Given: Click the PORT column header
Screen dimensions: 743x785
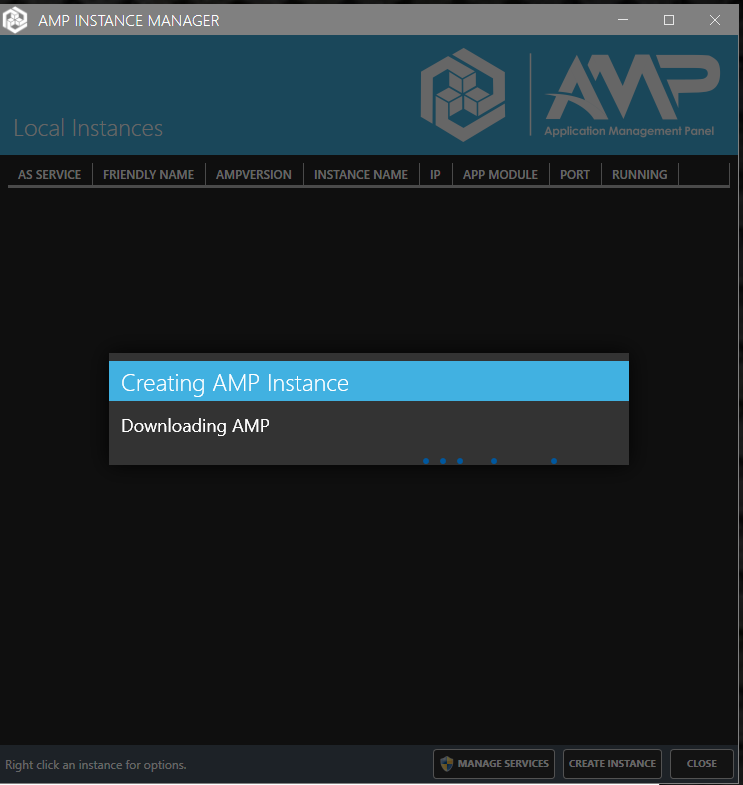Looking at the screenshot, I should click(575, 175).
